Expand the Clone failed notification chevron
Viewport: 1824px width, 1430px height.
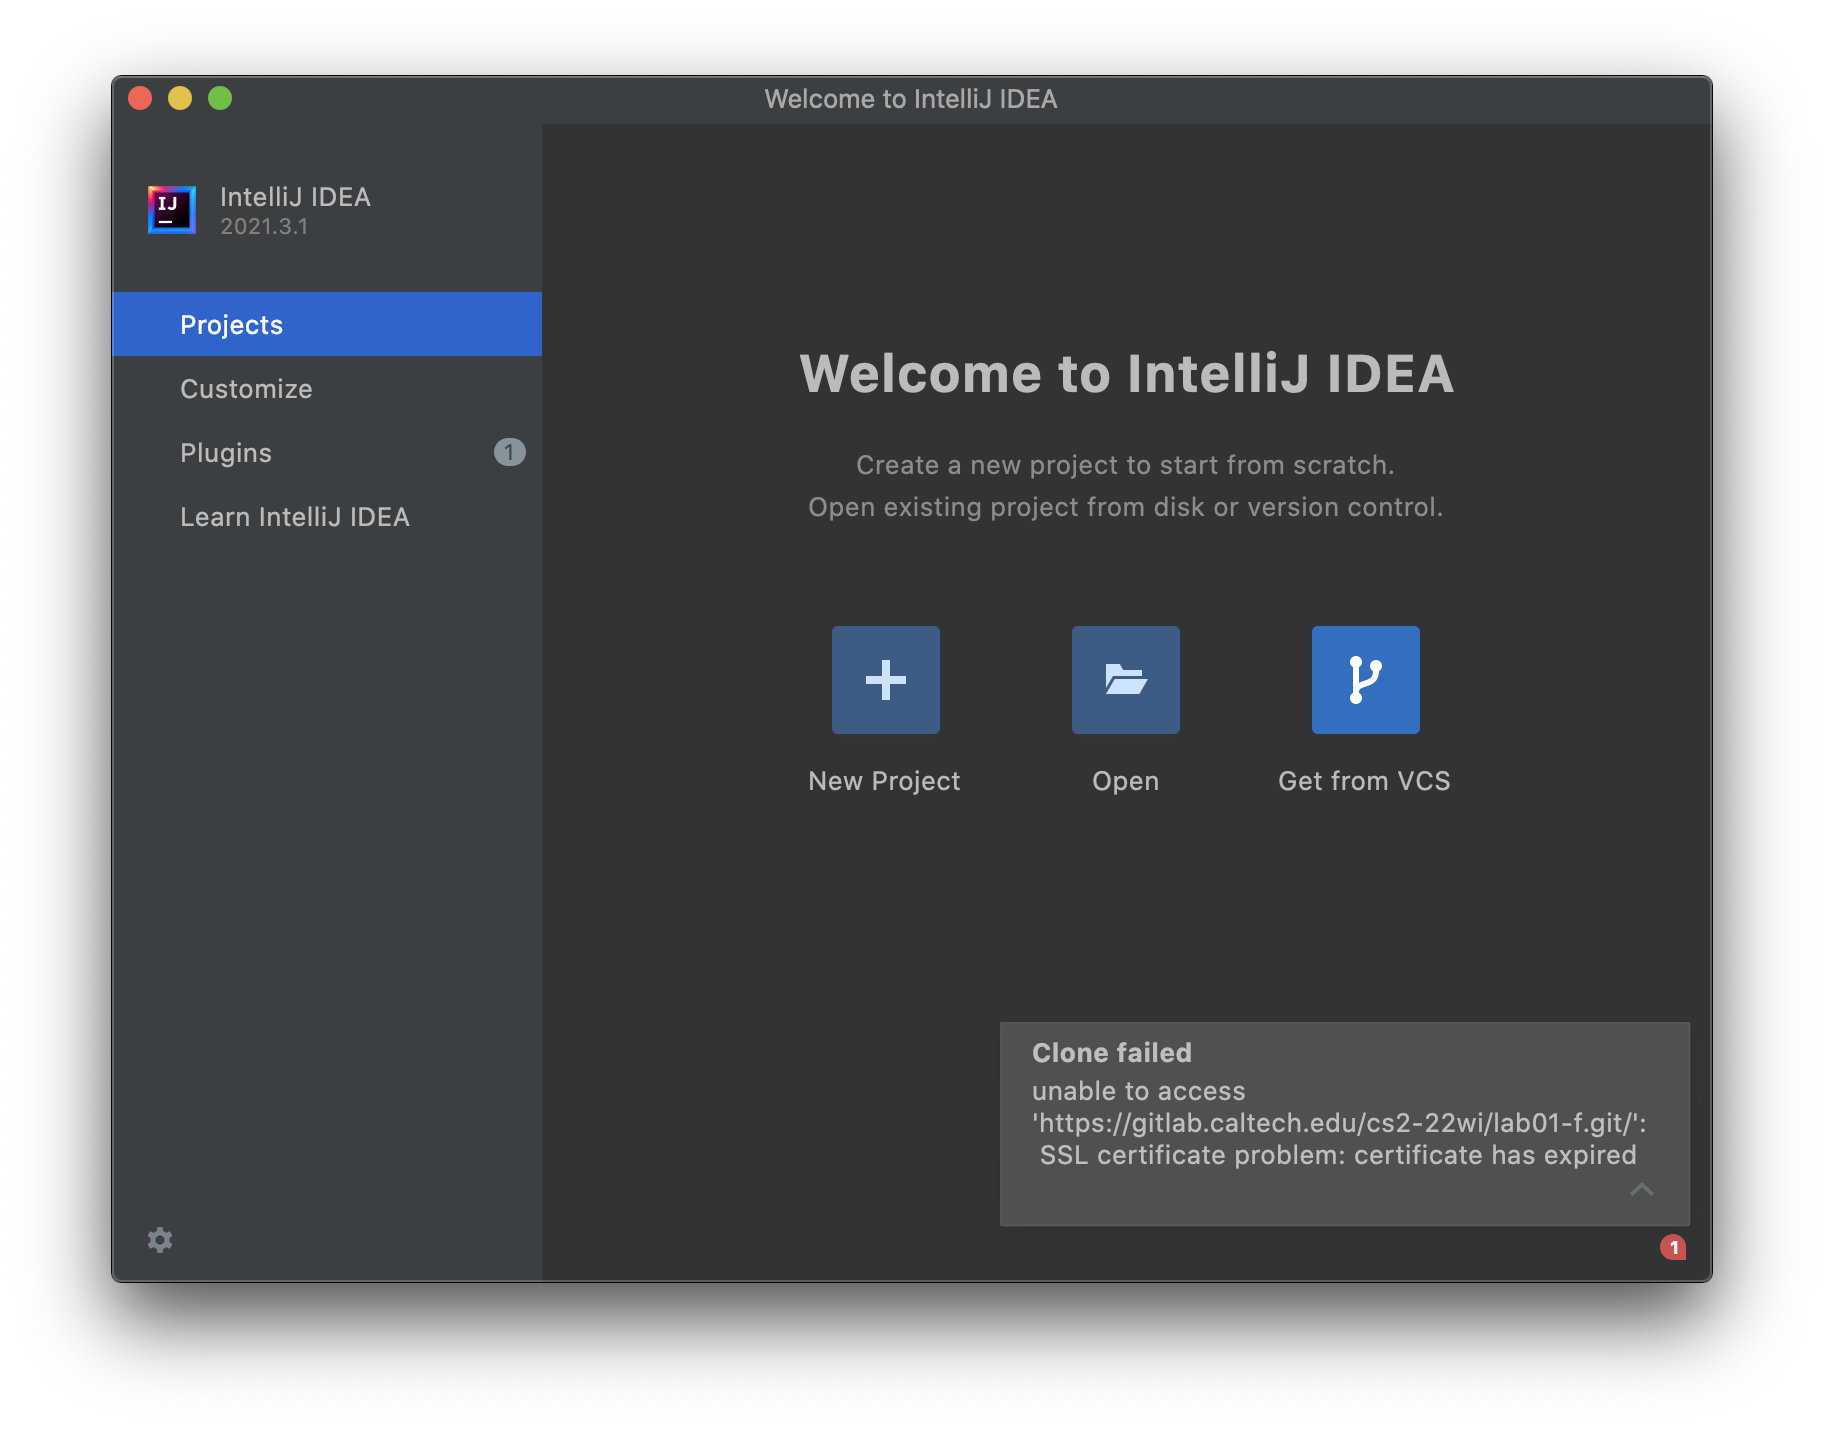pos(1642,1189)
